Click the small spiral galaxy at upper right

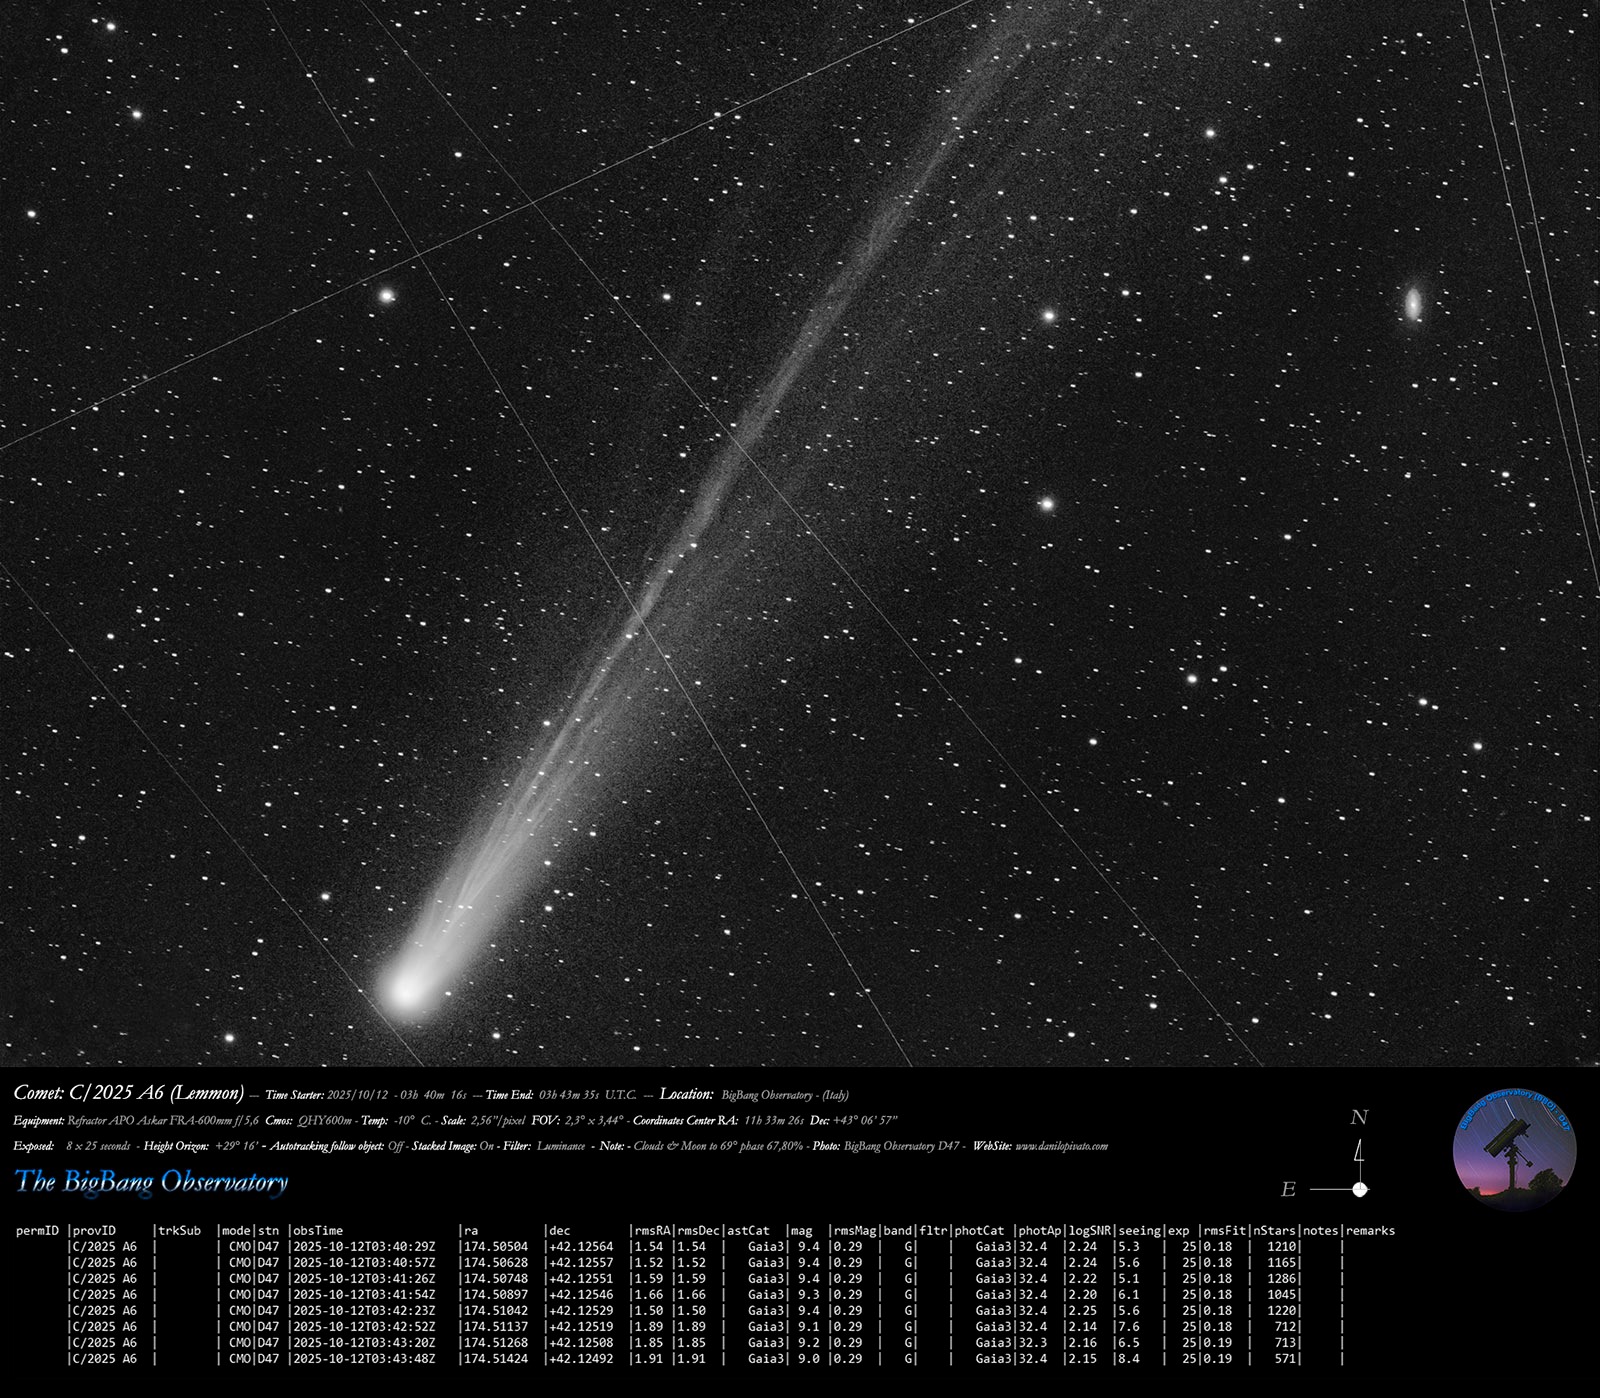click(1413, 302)
